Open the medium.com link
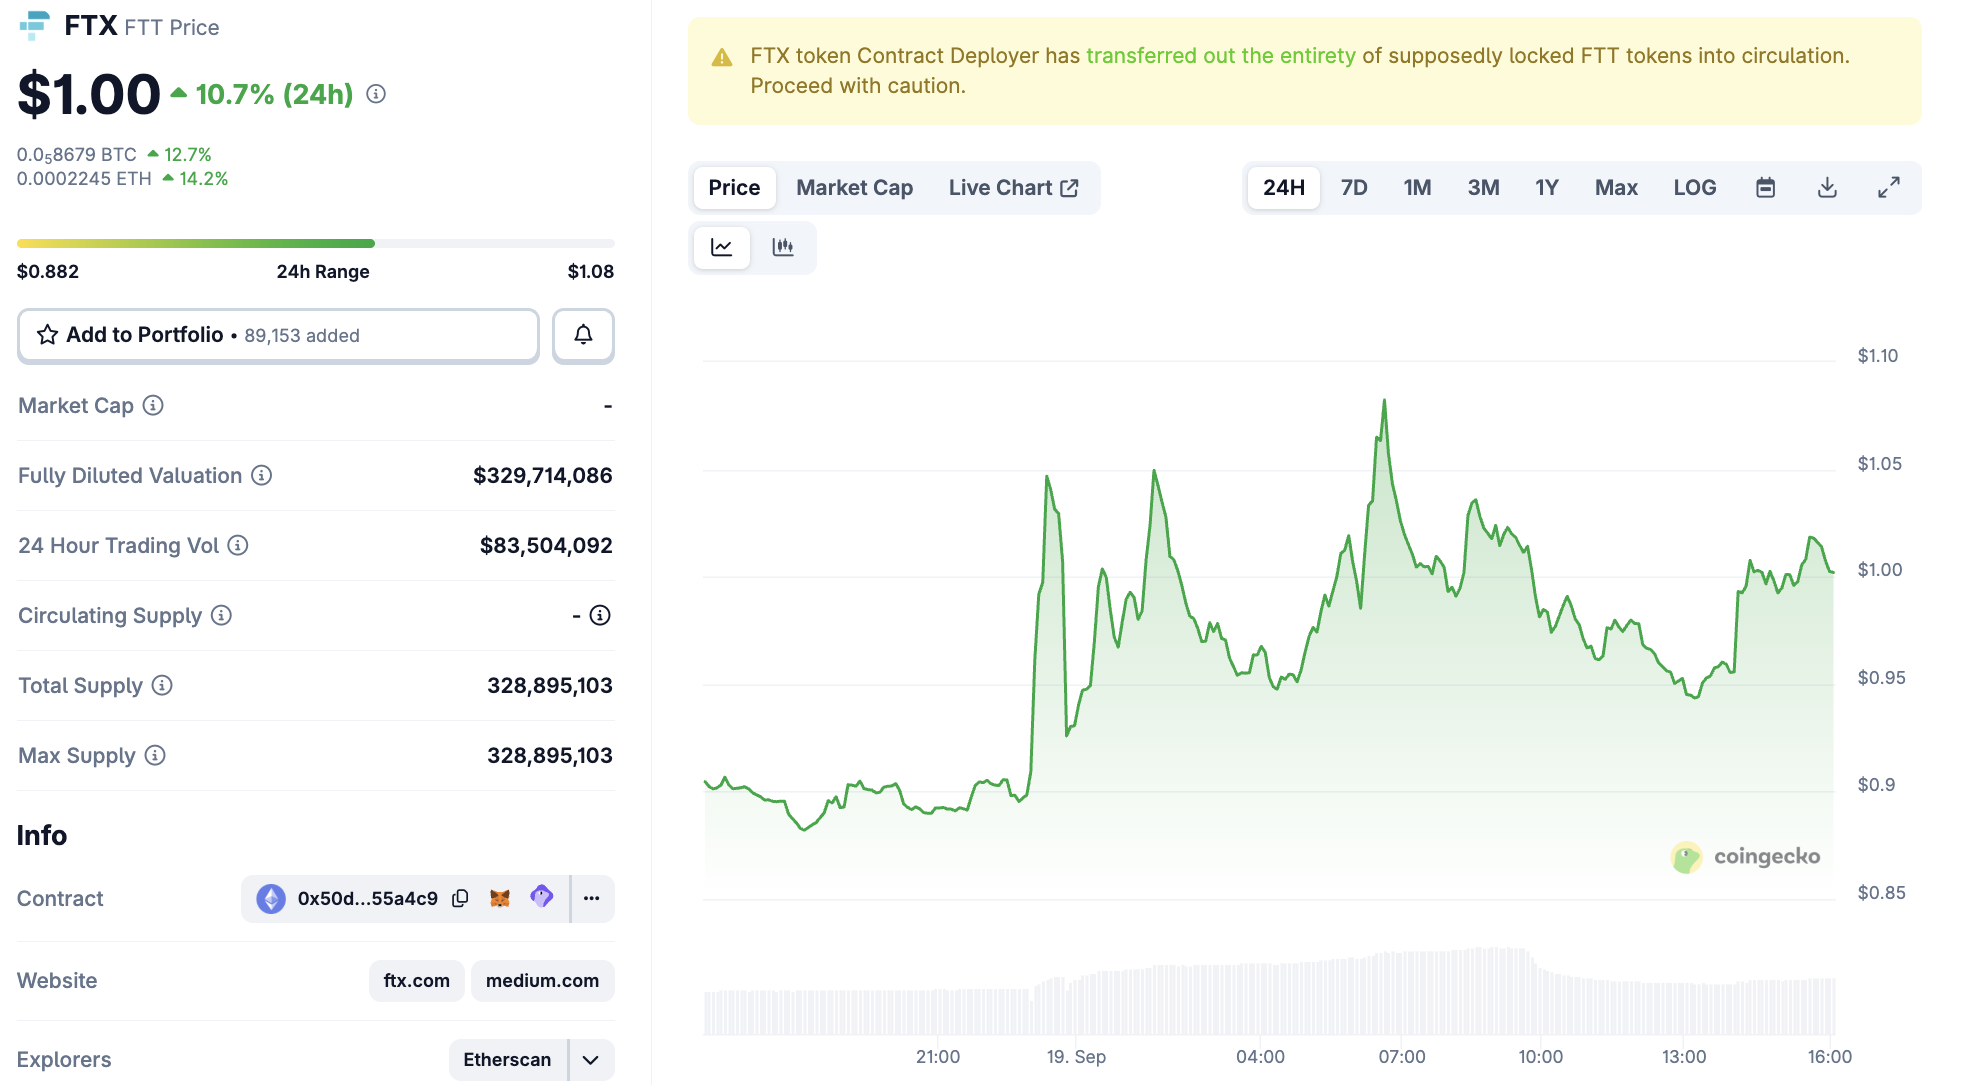Viewport: 1979px width, 1085px height. pyautogui.click(x=542, y=980)
